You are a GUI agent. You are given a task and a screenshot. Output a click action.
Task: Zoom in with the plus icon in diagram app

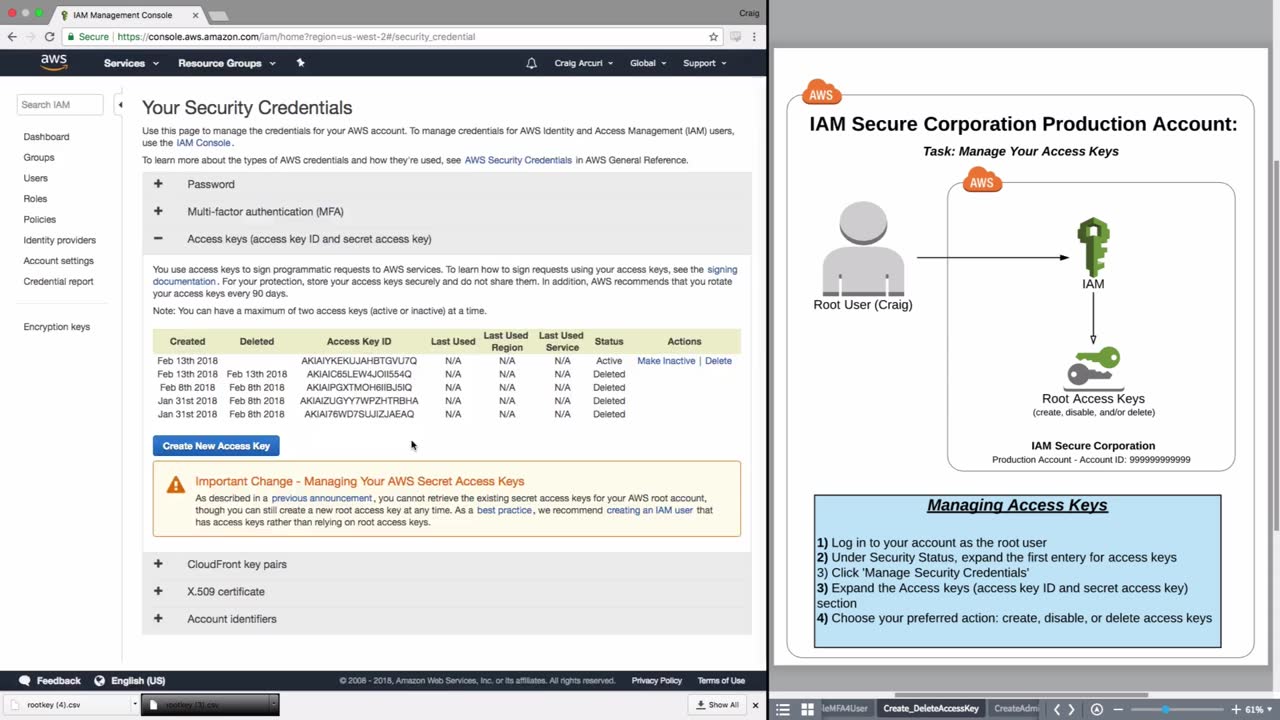click(1236, 709)
